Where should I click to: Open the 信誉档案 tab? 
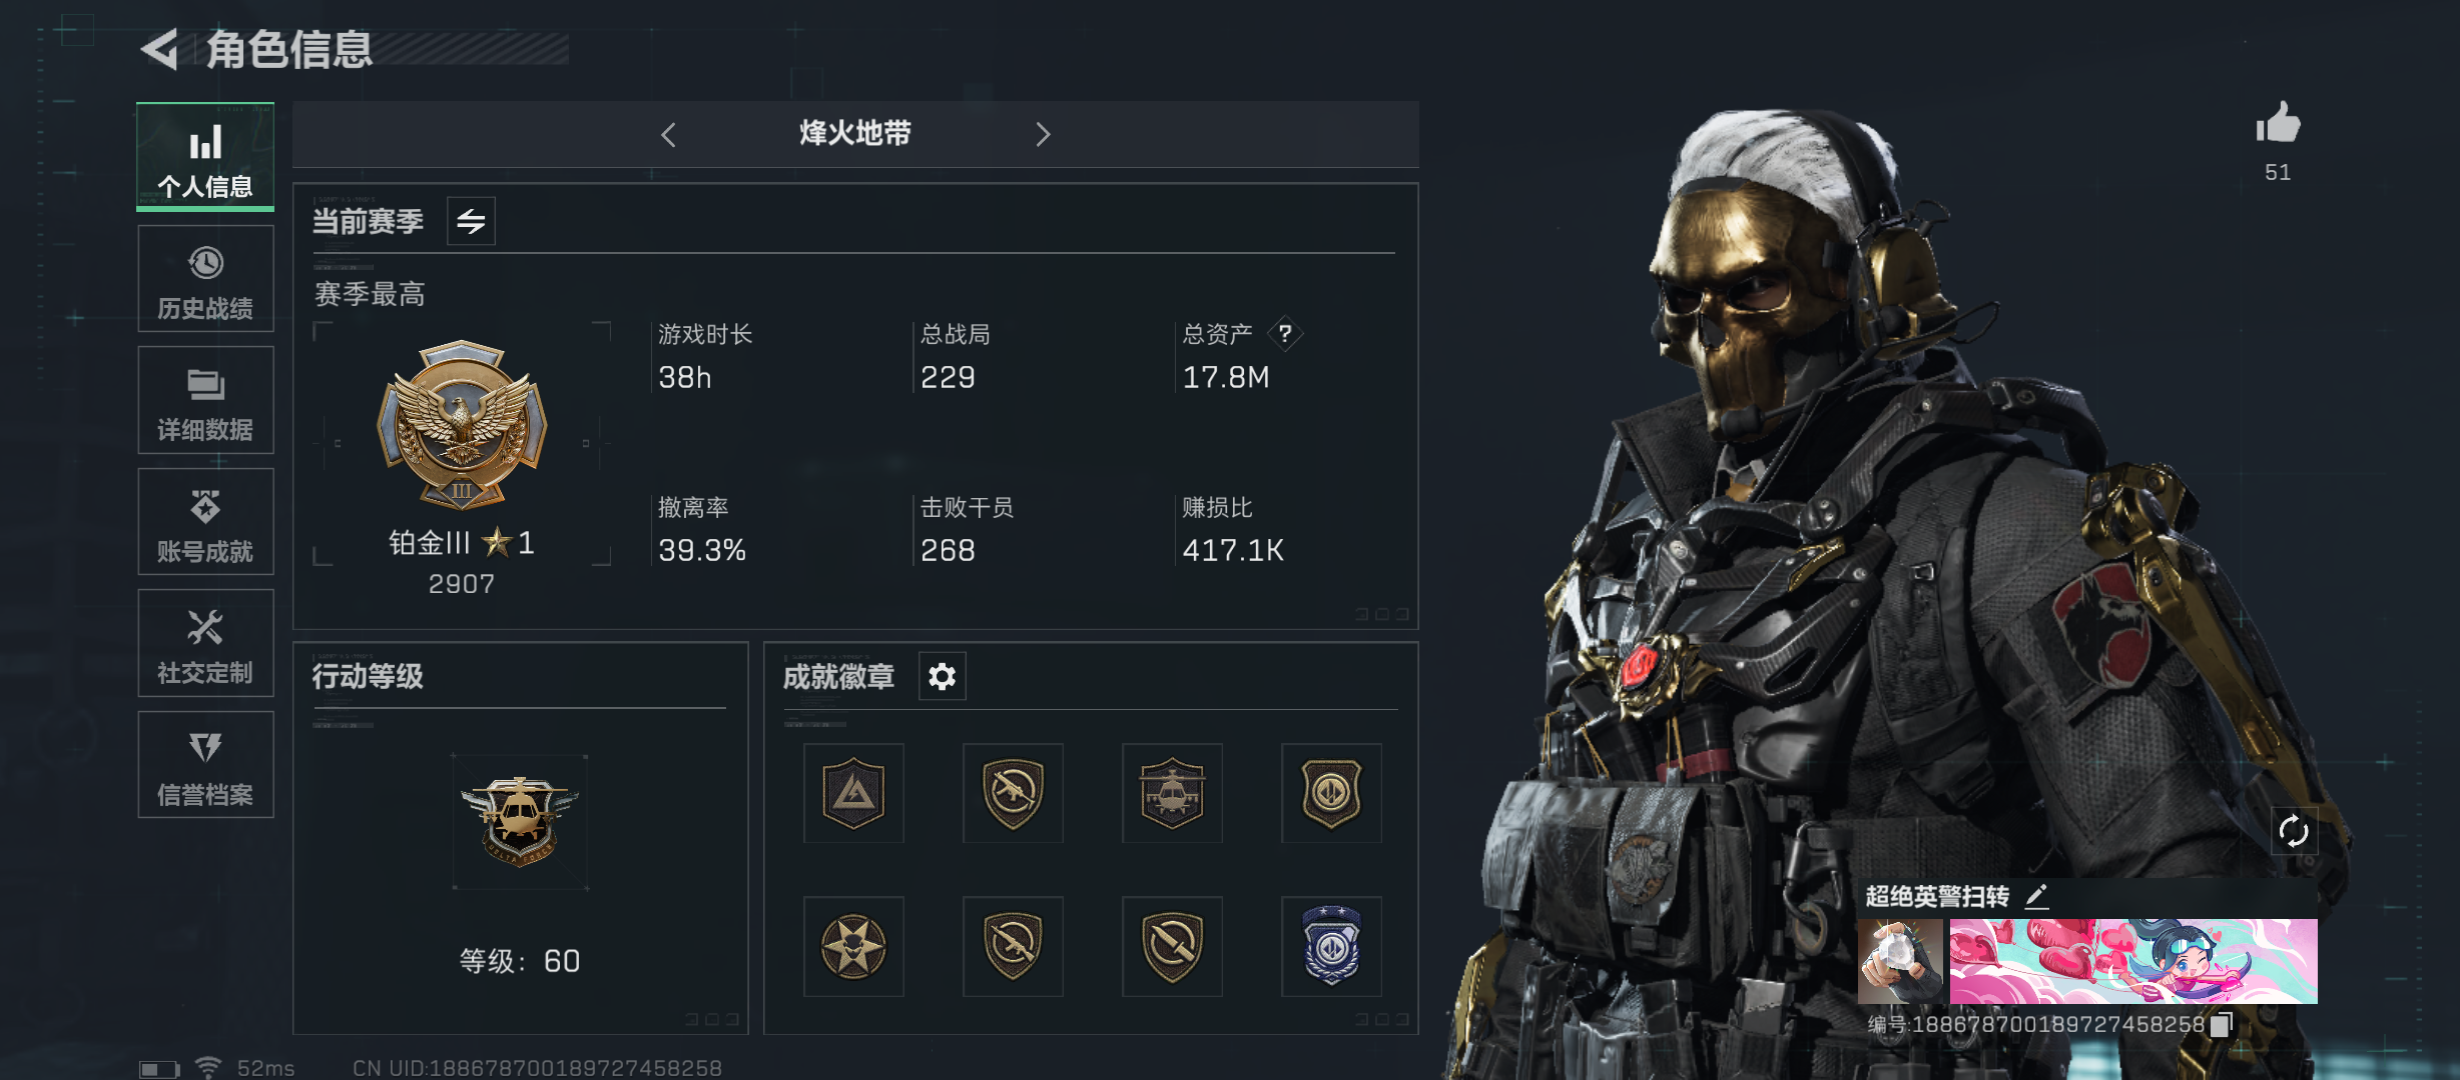(x=206, y=765)
